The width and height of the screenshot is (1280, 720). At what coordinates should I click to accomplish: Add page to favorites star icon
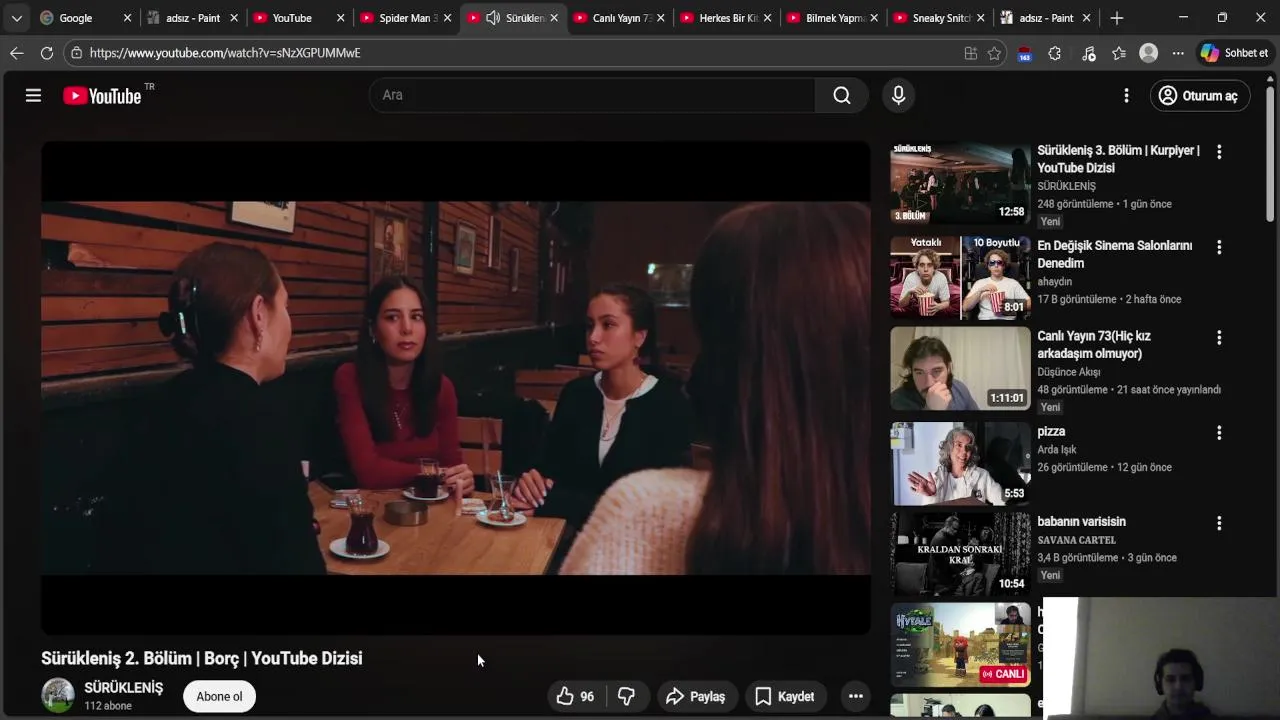pyautogui.click(x=994, y=53)
